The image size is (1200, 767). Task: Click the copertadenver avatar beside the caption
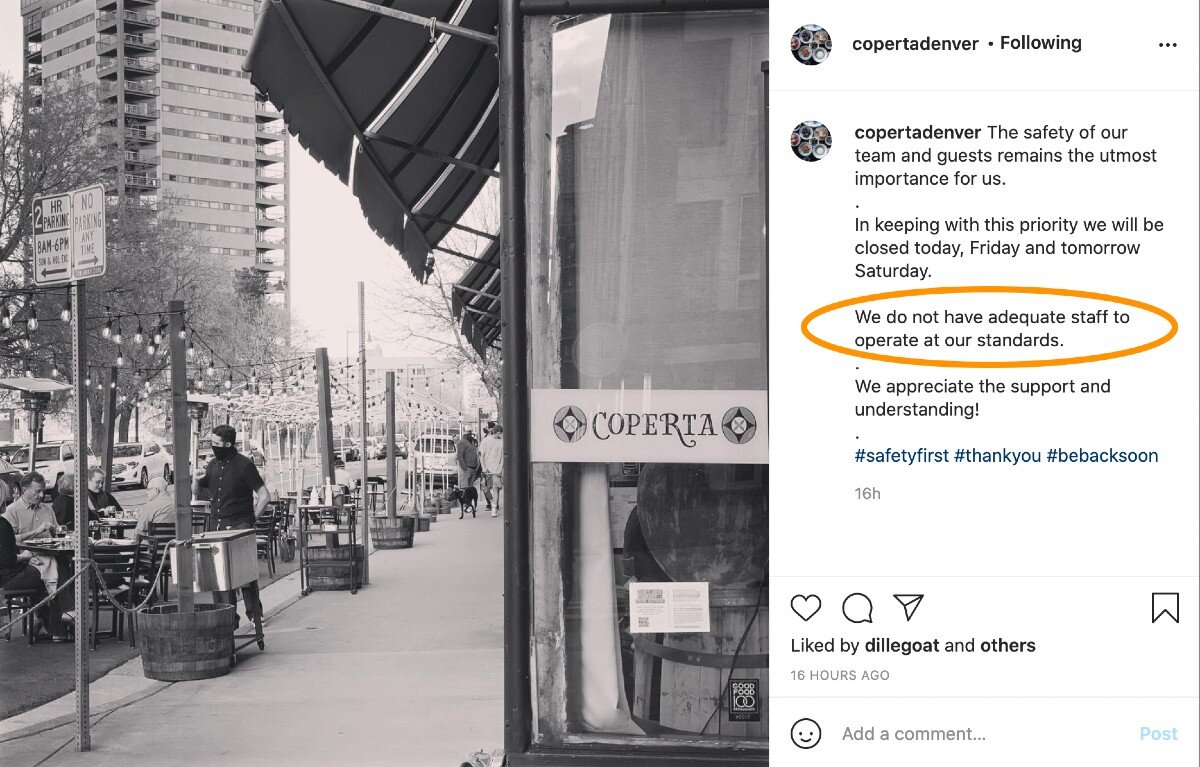click(811, 141)
